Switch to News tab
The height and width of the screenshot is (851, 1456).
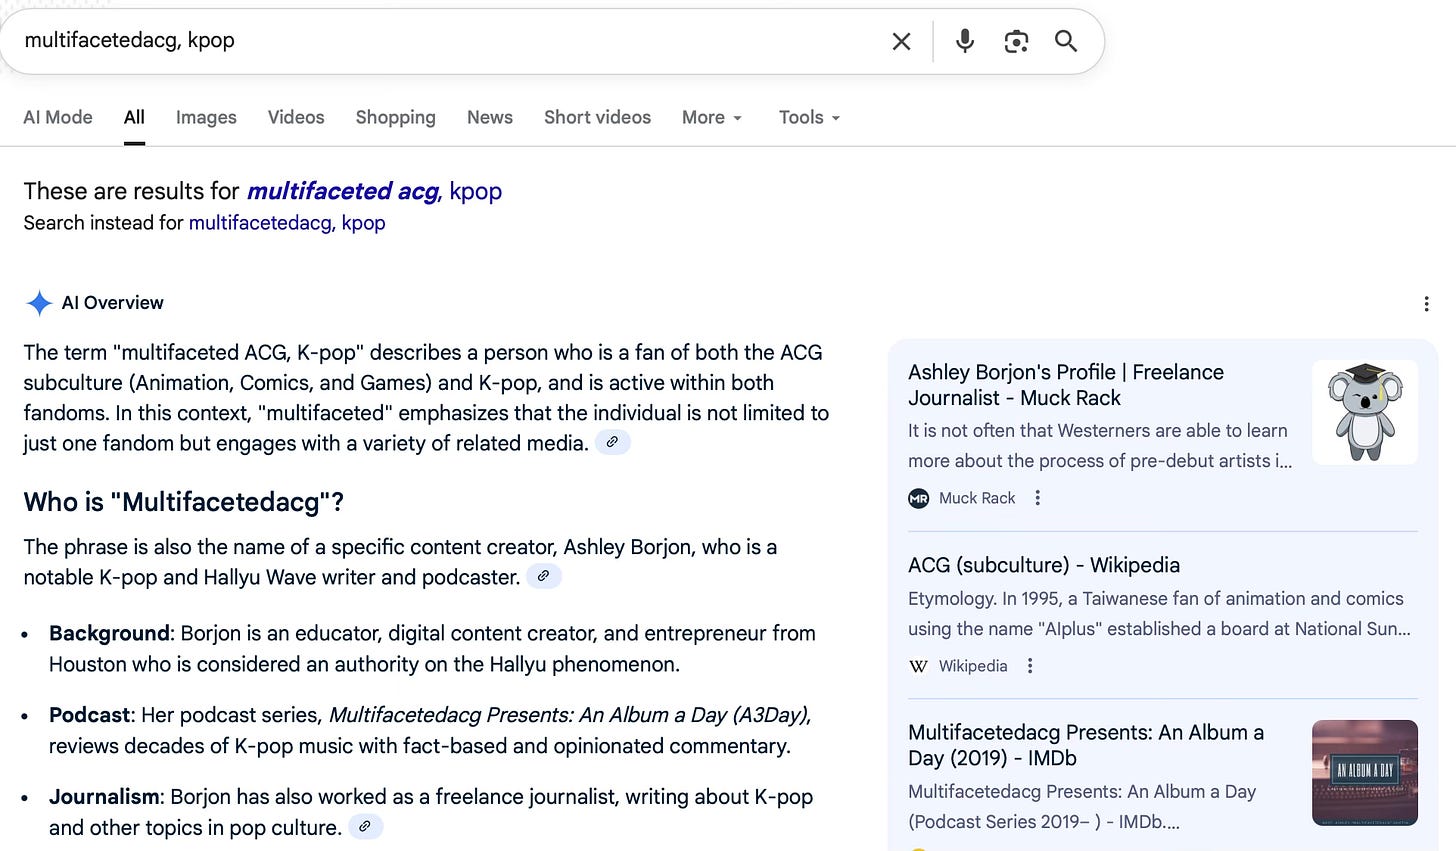coord(490,117)
